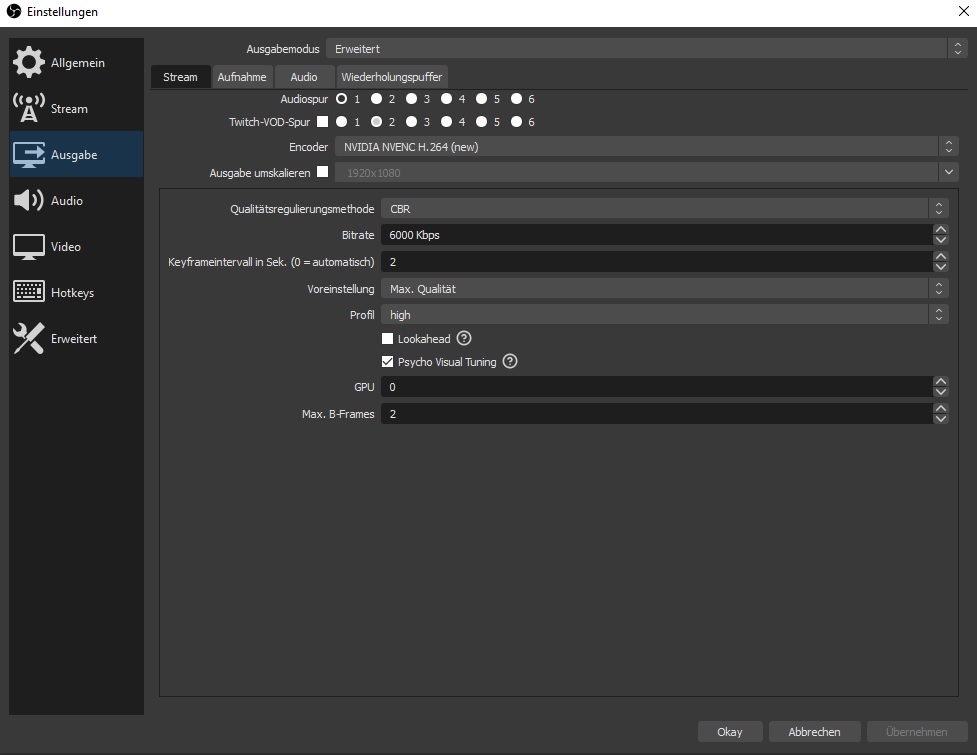
Task: Decrease Max. B-Frames with down arrow
Action: pos(941,419)
